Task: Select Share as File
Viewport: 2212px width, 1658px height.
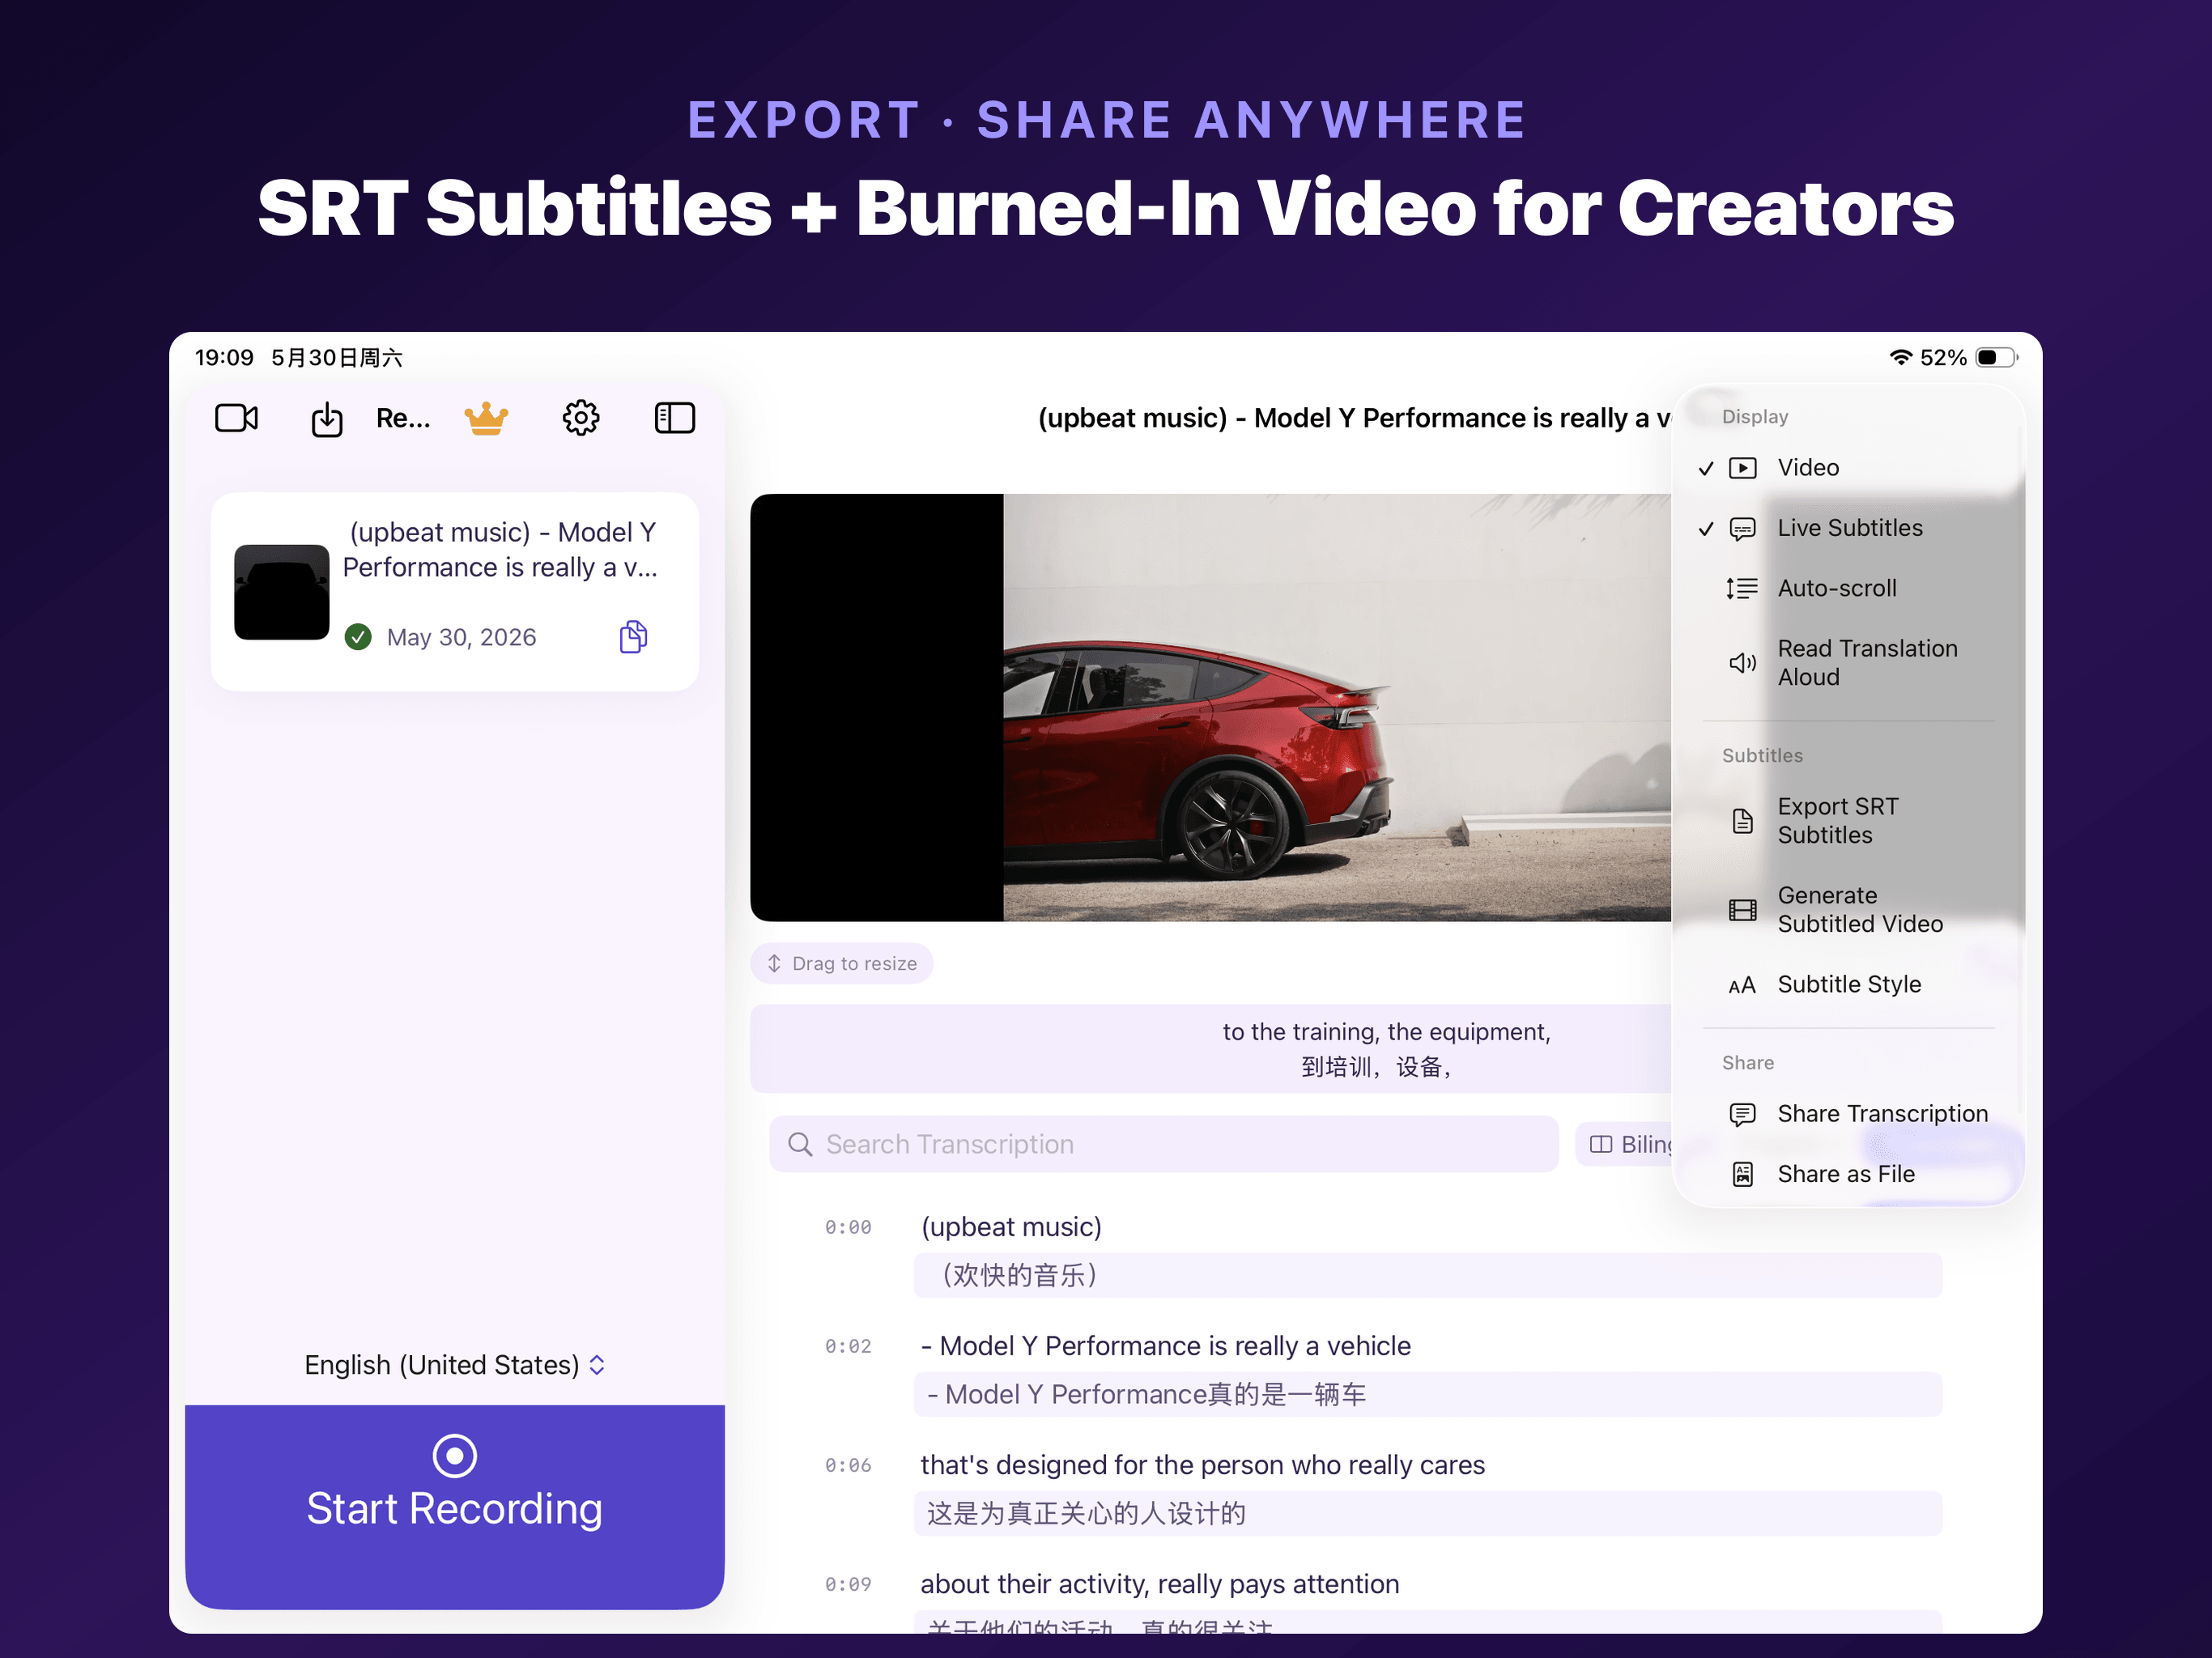Action: point(1848,1174)
